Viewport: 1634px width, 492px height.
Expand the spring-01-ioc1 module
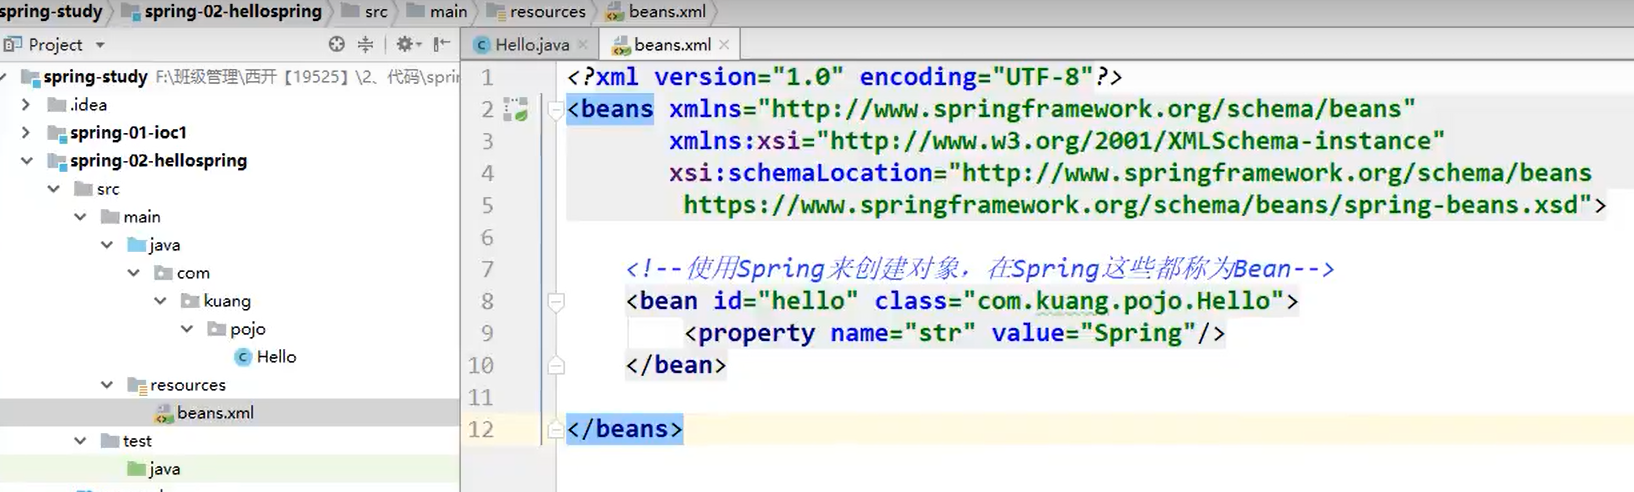point(26,132)
